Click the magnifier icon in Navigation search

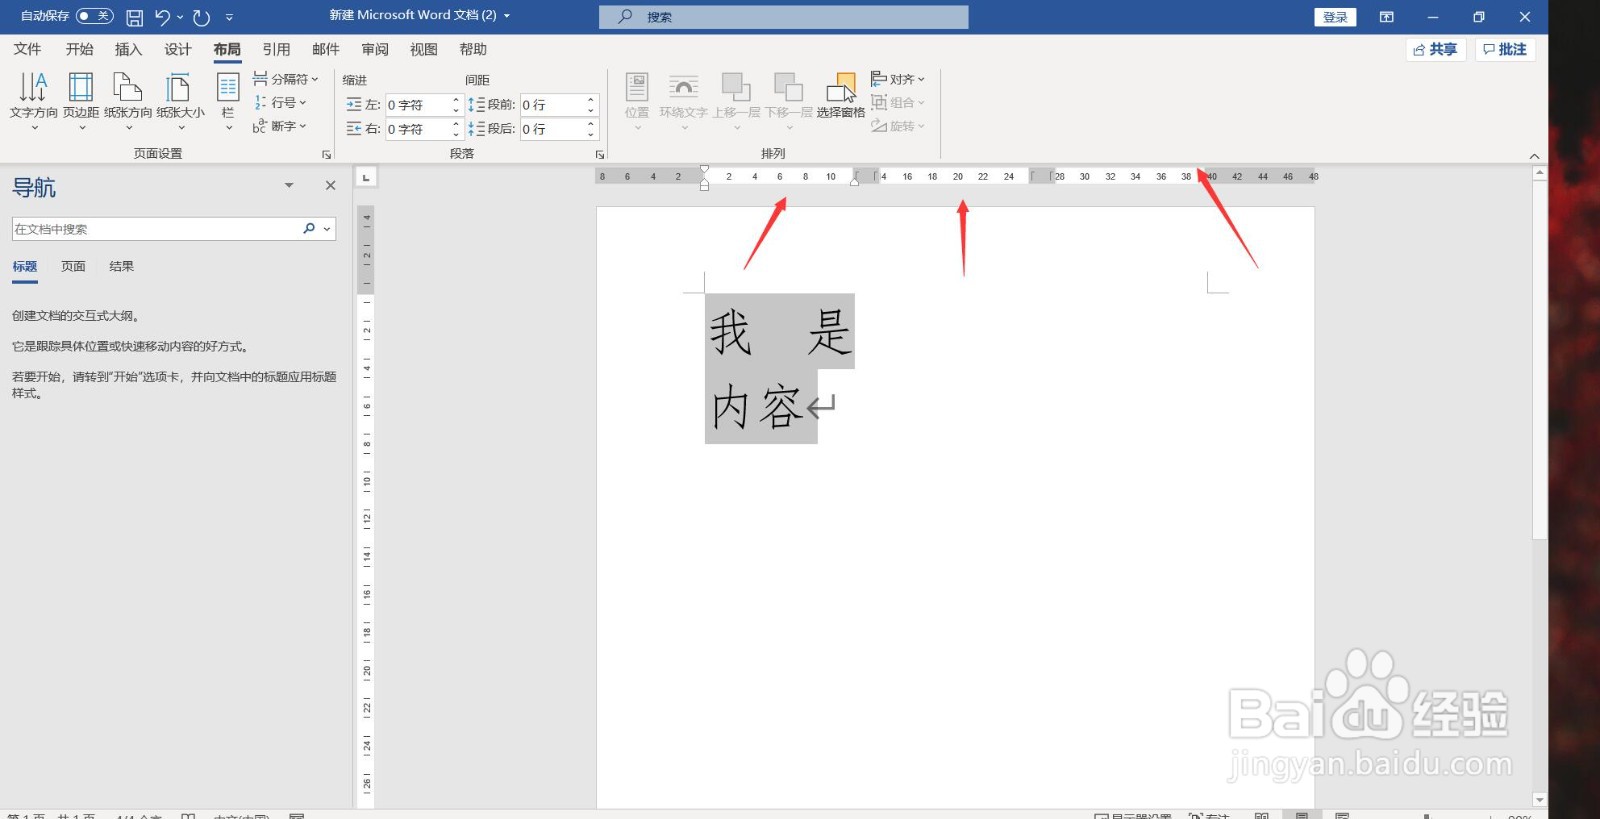[309, 229]
